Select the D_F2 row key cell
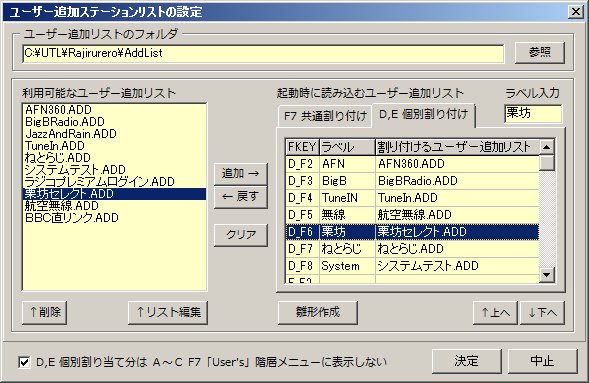Viewport: 589px width, 383px height. point(302,164)
